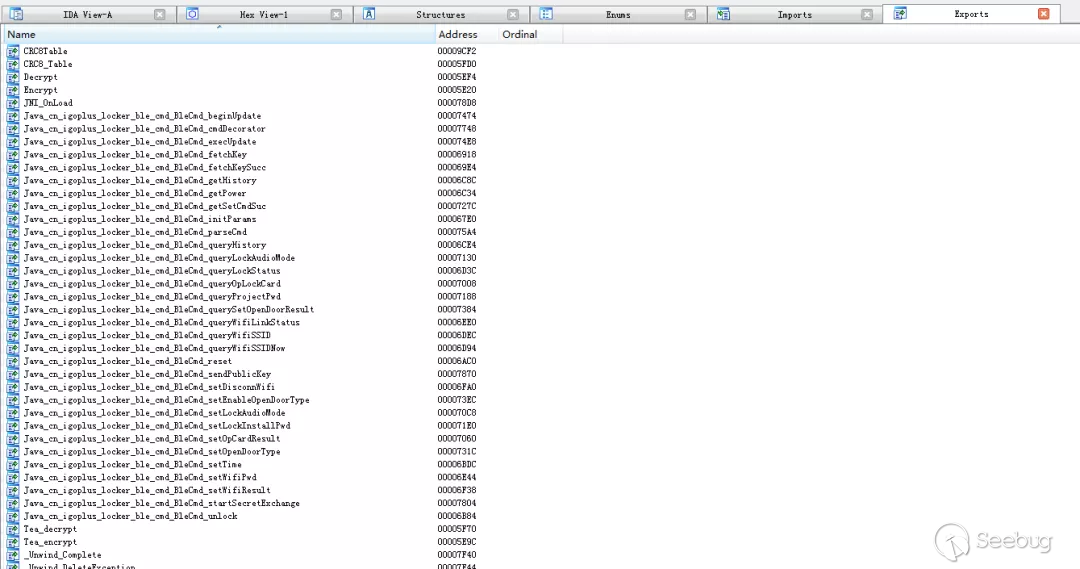Select the BleCmd_setOpCardResult export name
1080x569 pixels.
coord(152,439)
